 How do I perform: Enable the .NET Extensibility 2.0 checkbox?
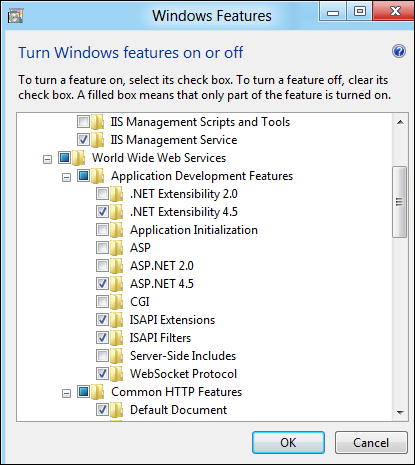point(102,194)
